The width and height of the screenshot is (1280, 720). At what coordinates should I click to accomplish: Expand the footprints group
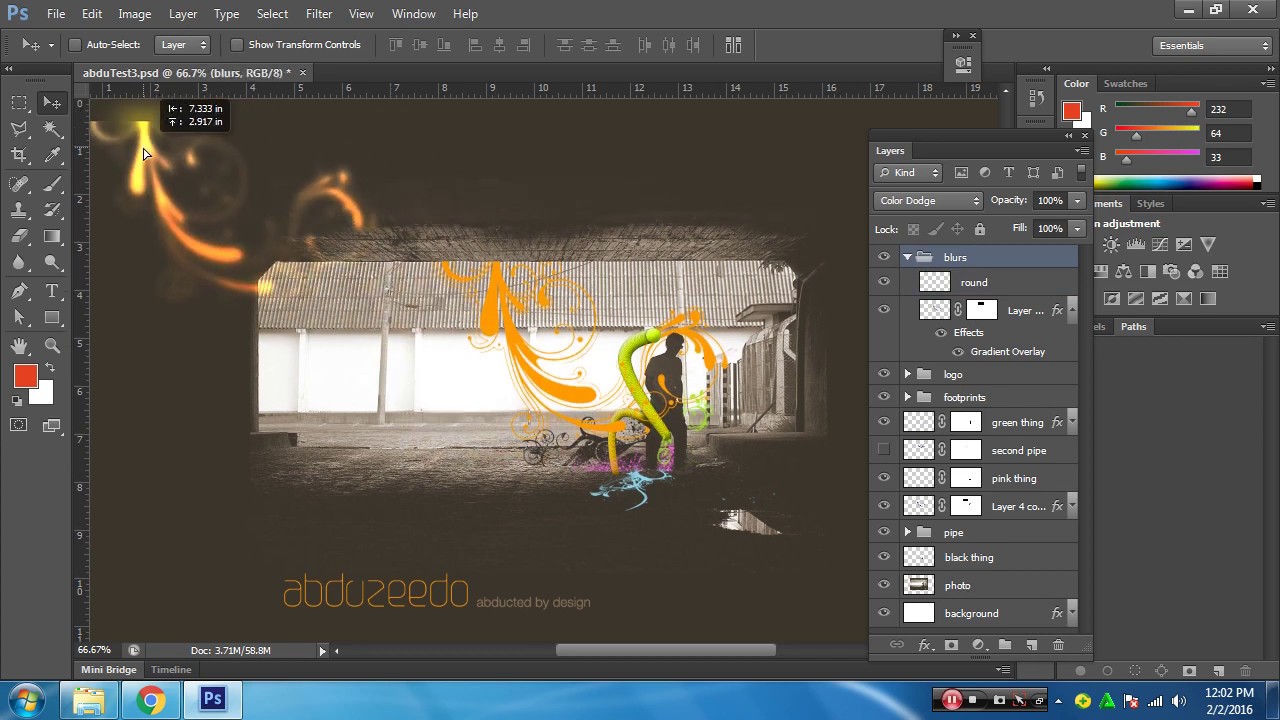pyautogui.click(x=907, y=397)
